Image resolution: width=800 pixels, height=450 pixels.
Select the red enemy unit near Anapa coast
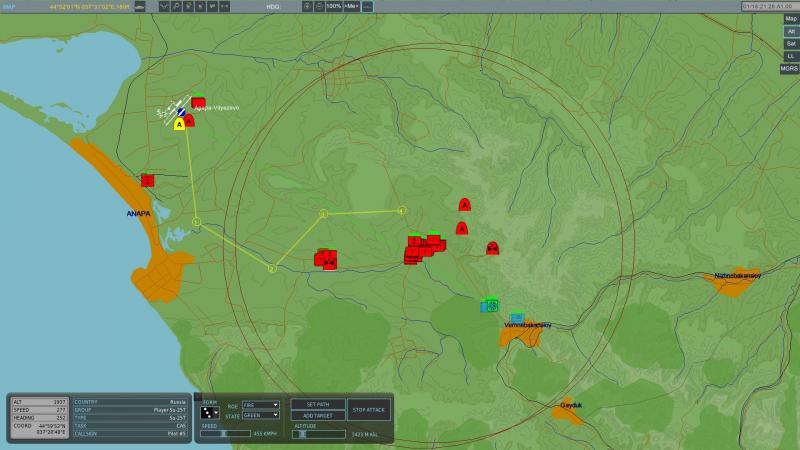(x=147, y=181)
